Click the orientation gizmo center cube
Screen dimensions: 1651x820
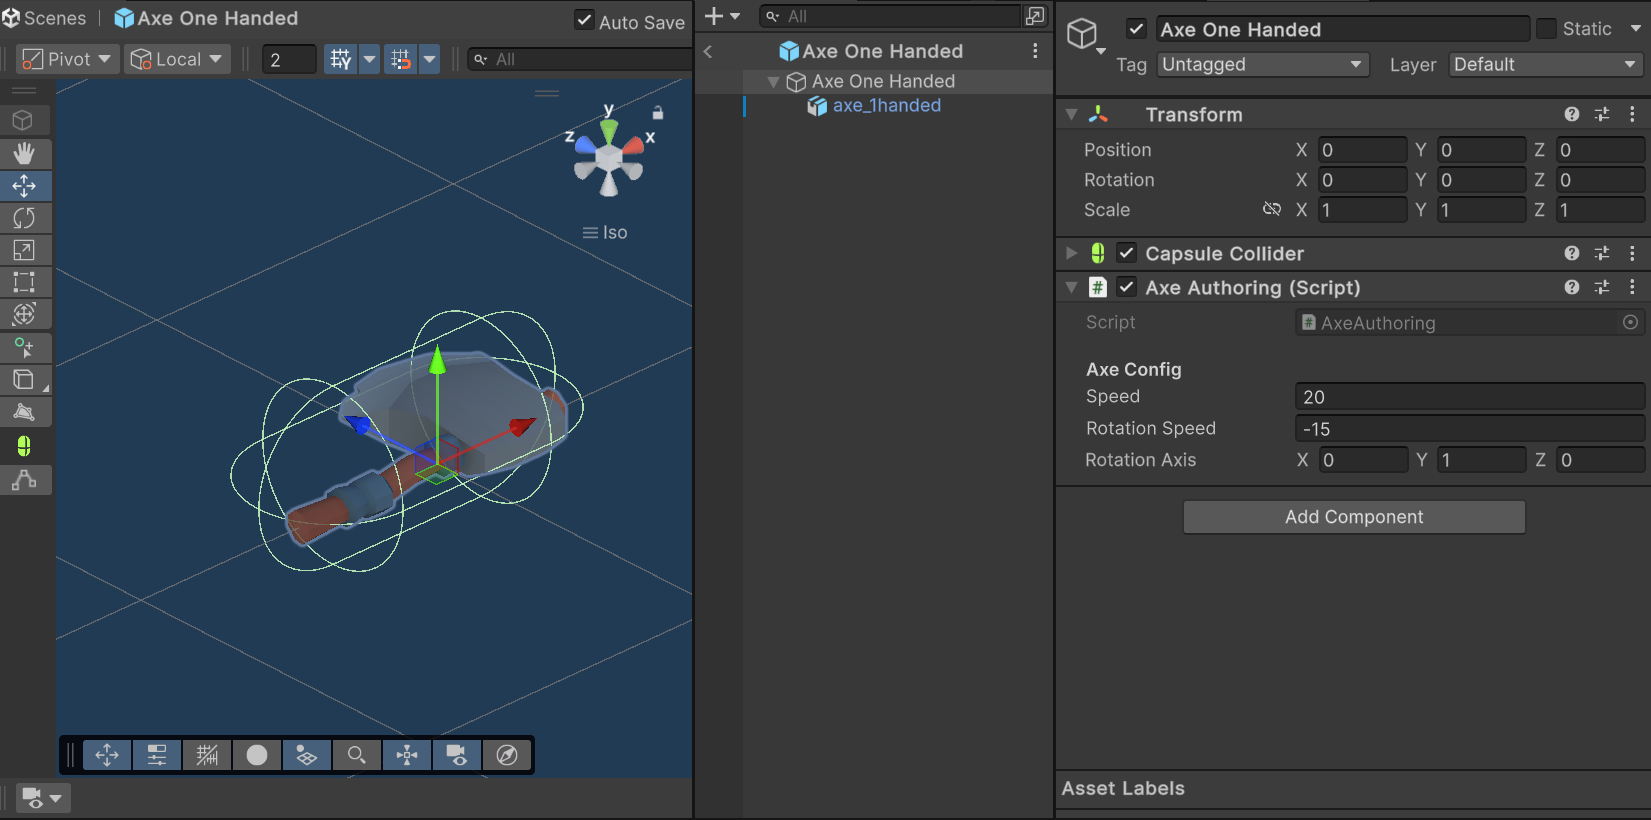click(x=609, y=158)
